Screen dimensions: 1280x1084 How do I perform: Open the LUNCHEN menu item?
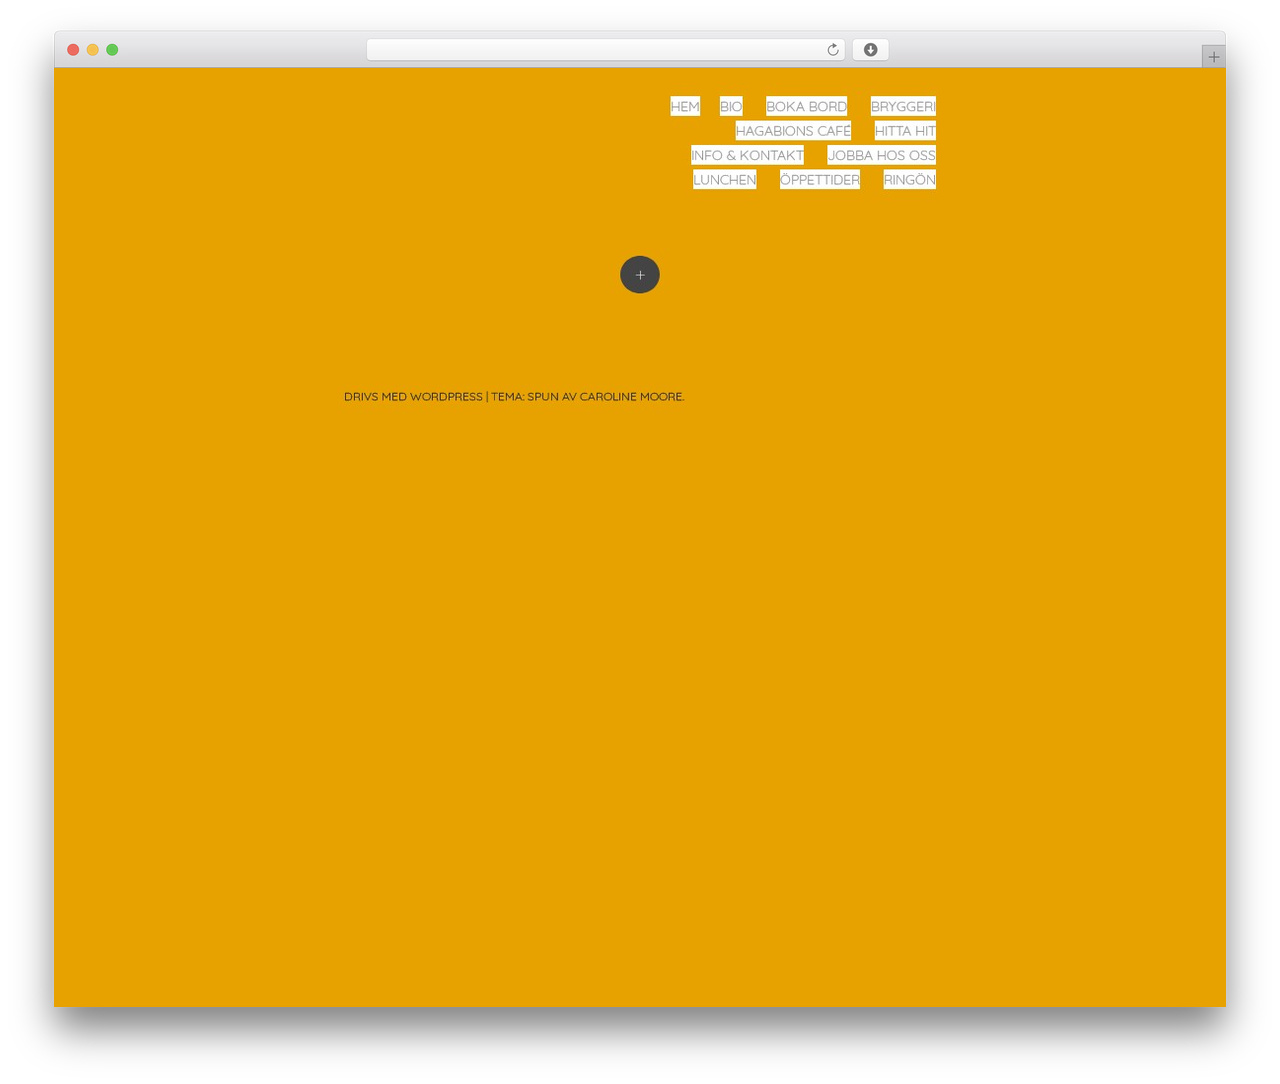tap(724, 180)
